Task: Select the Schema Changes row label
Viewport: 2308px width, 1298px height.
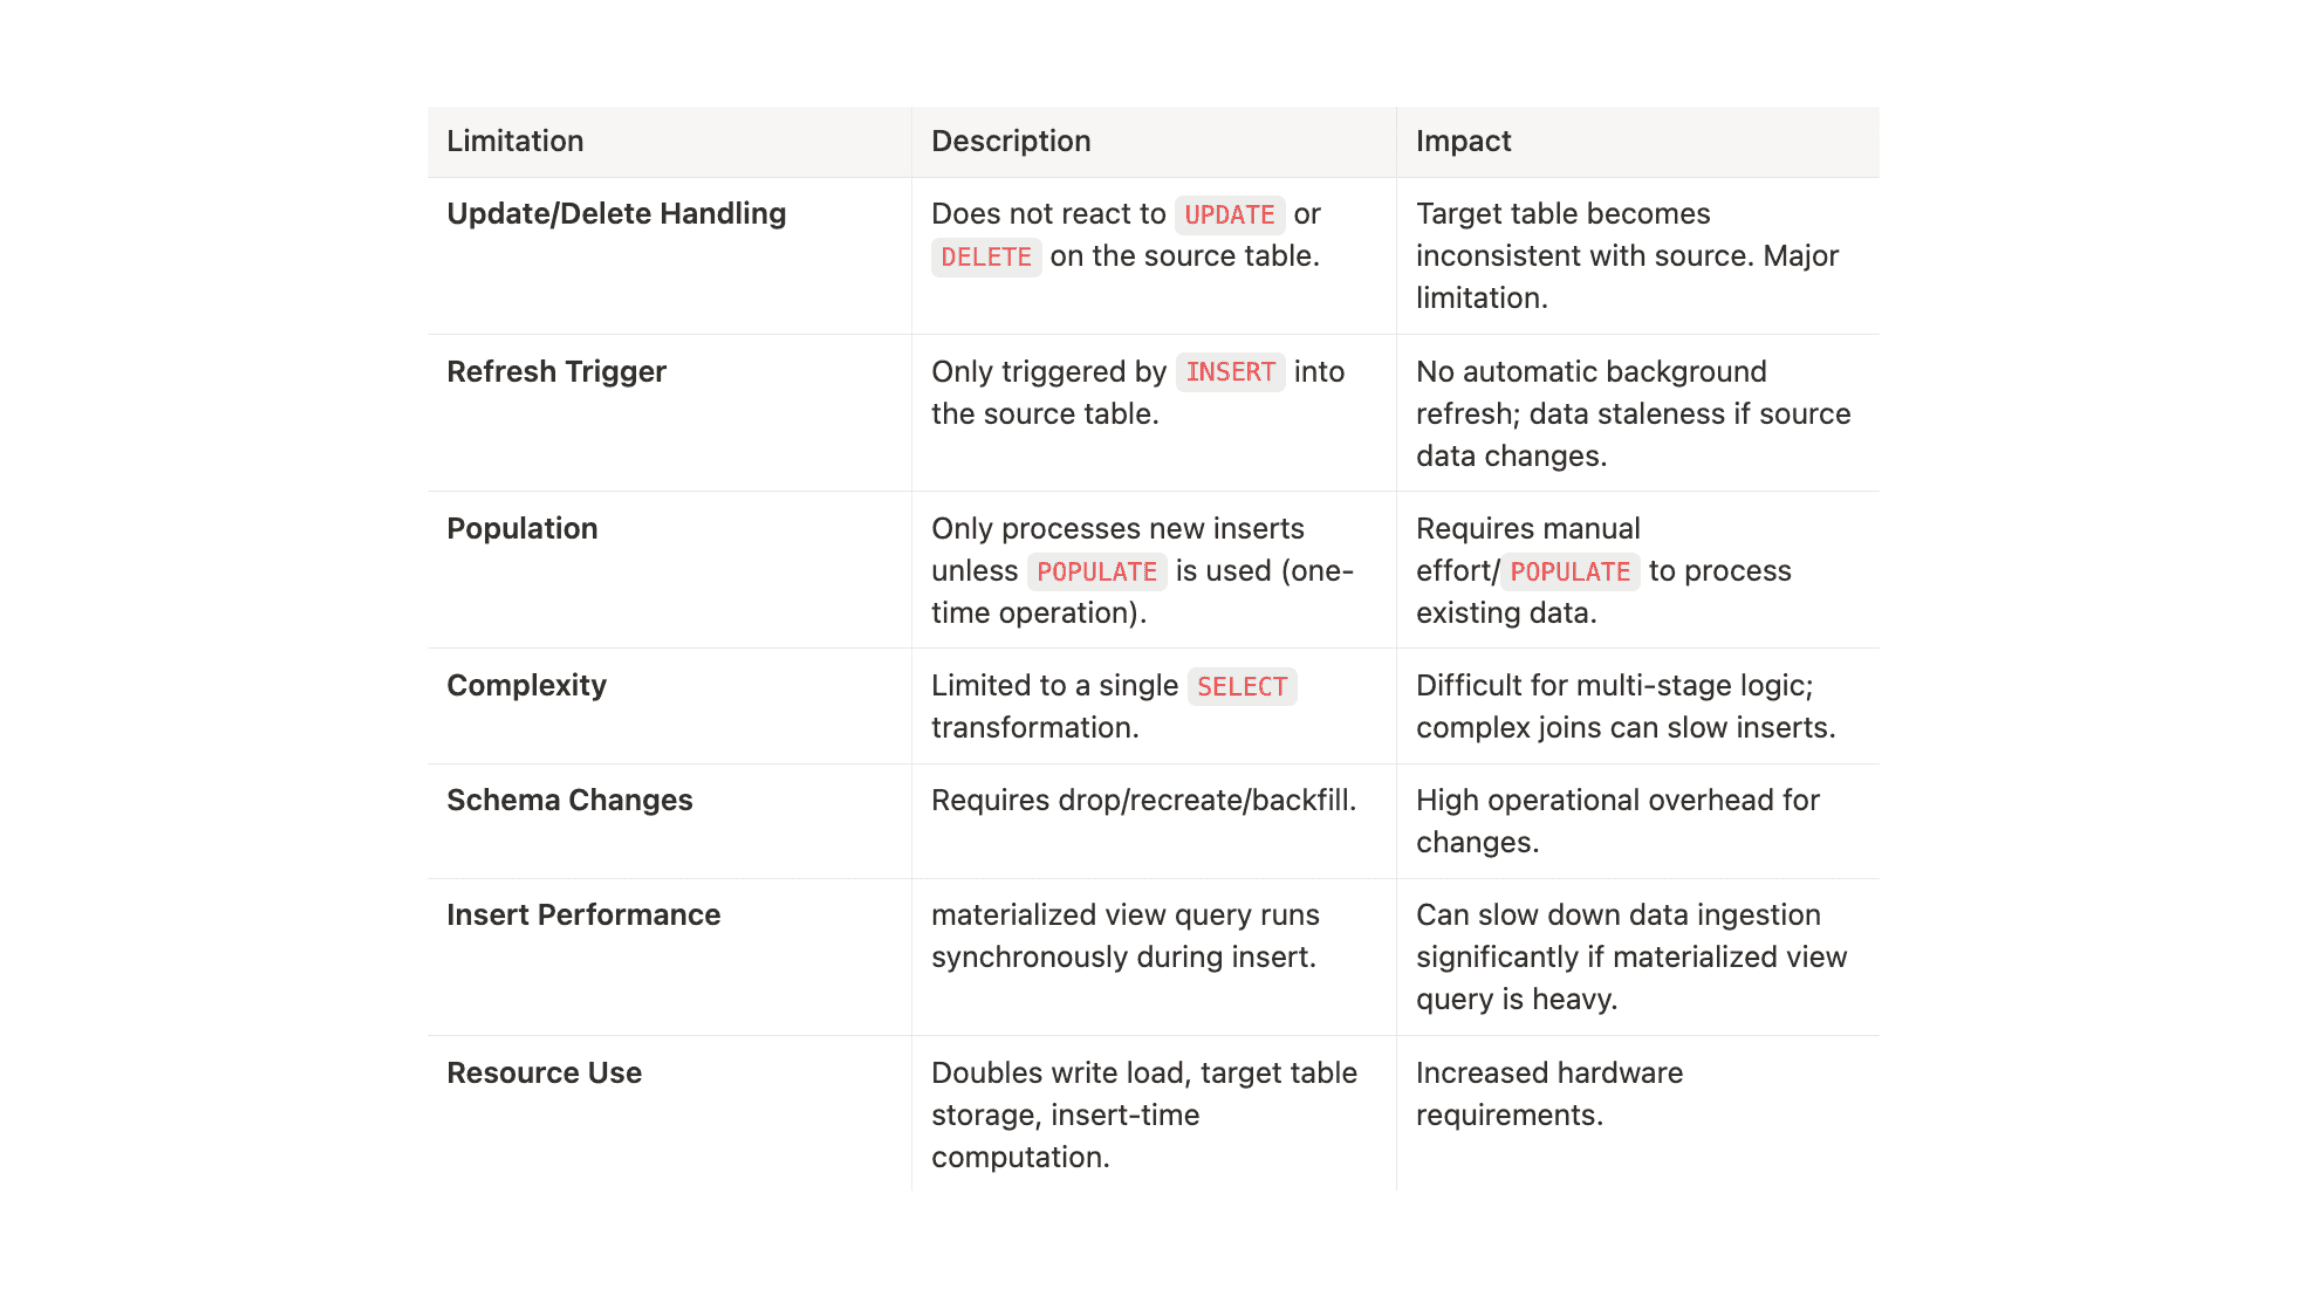Action: [569, 800]
